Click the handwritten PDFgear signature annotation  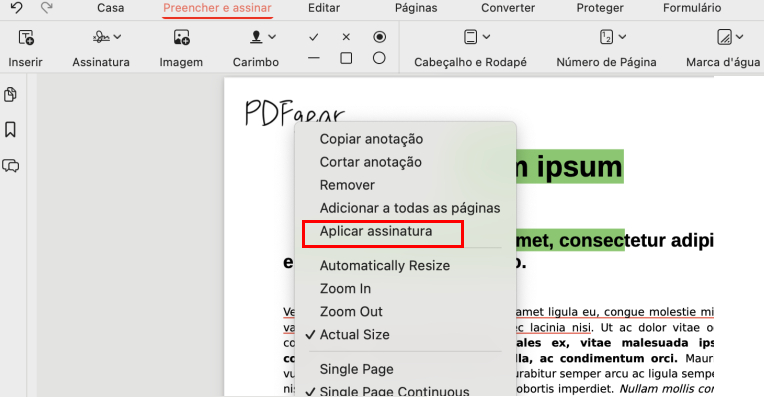(x=294, y=112)
